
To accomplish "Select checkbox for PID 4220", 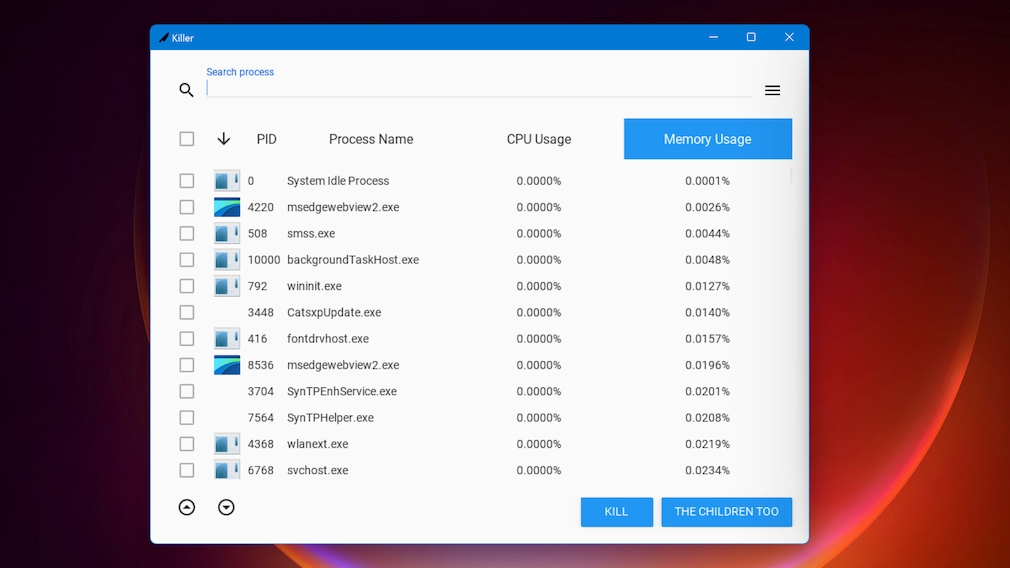I will click(x=187, y=207).
